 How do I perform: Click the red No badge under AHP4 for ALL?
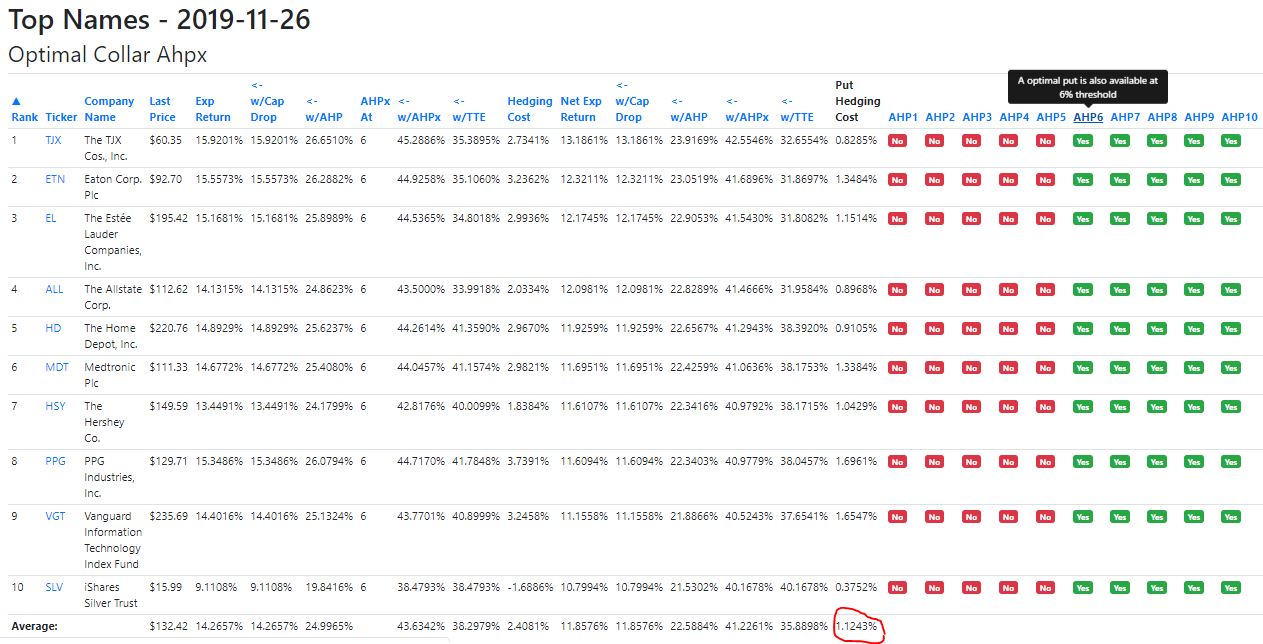[1008, 290]
